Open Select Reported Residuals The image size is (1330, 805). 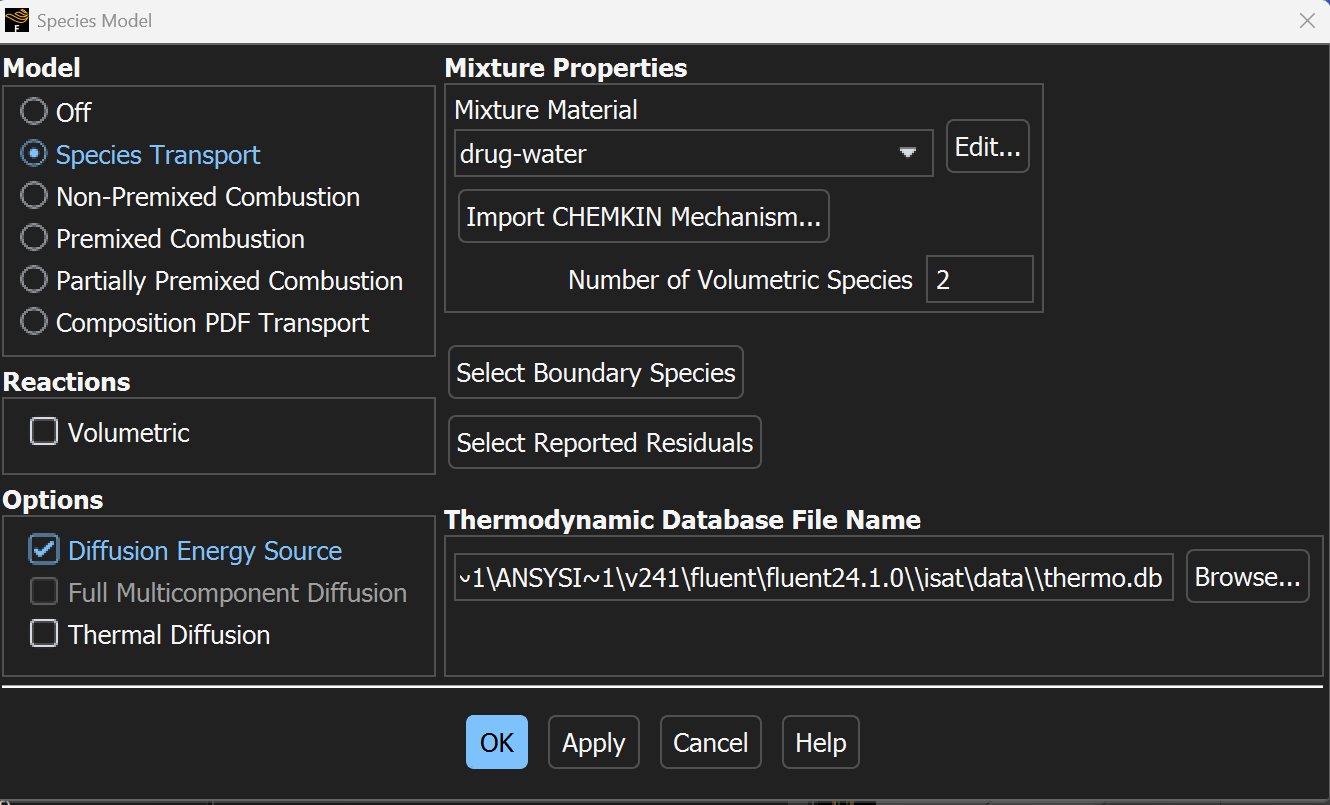(604, 442)
